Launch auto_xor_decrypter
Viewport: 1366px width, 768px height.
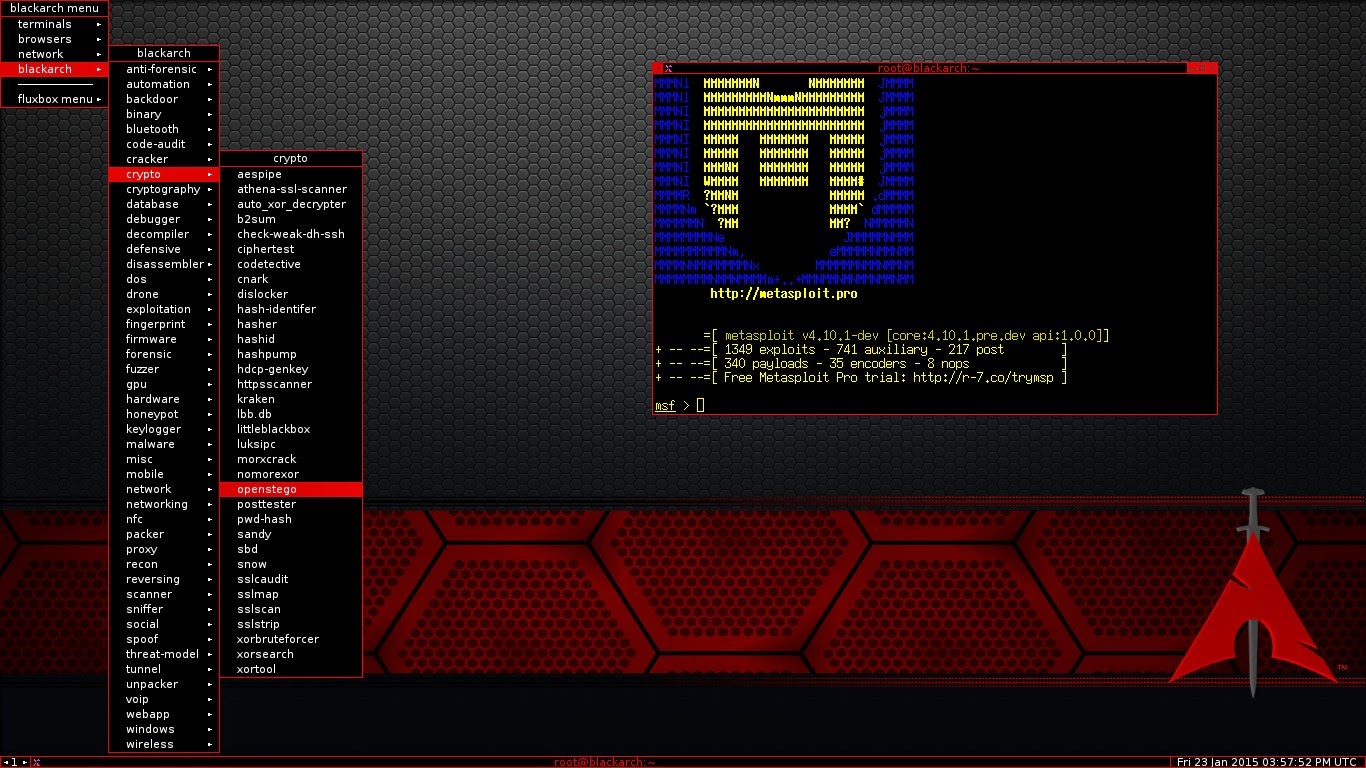291,204
